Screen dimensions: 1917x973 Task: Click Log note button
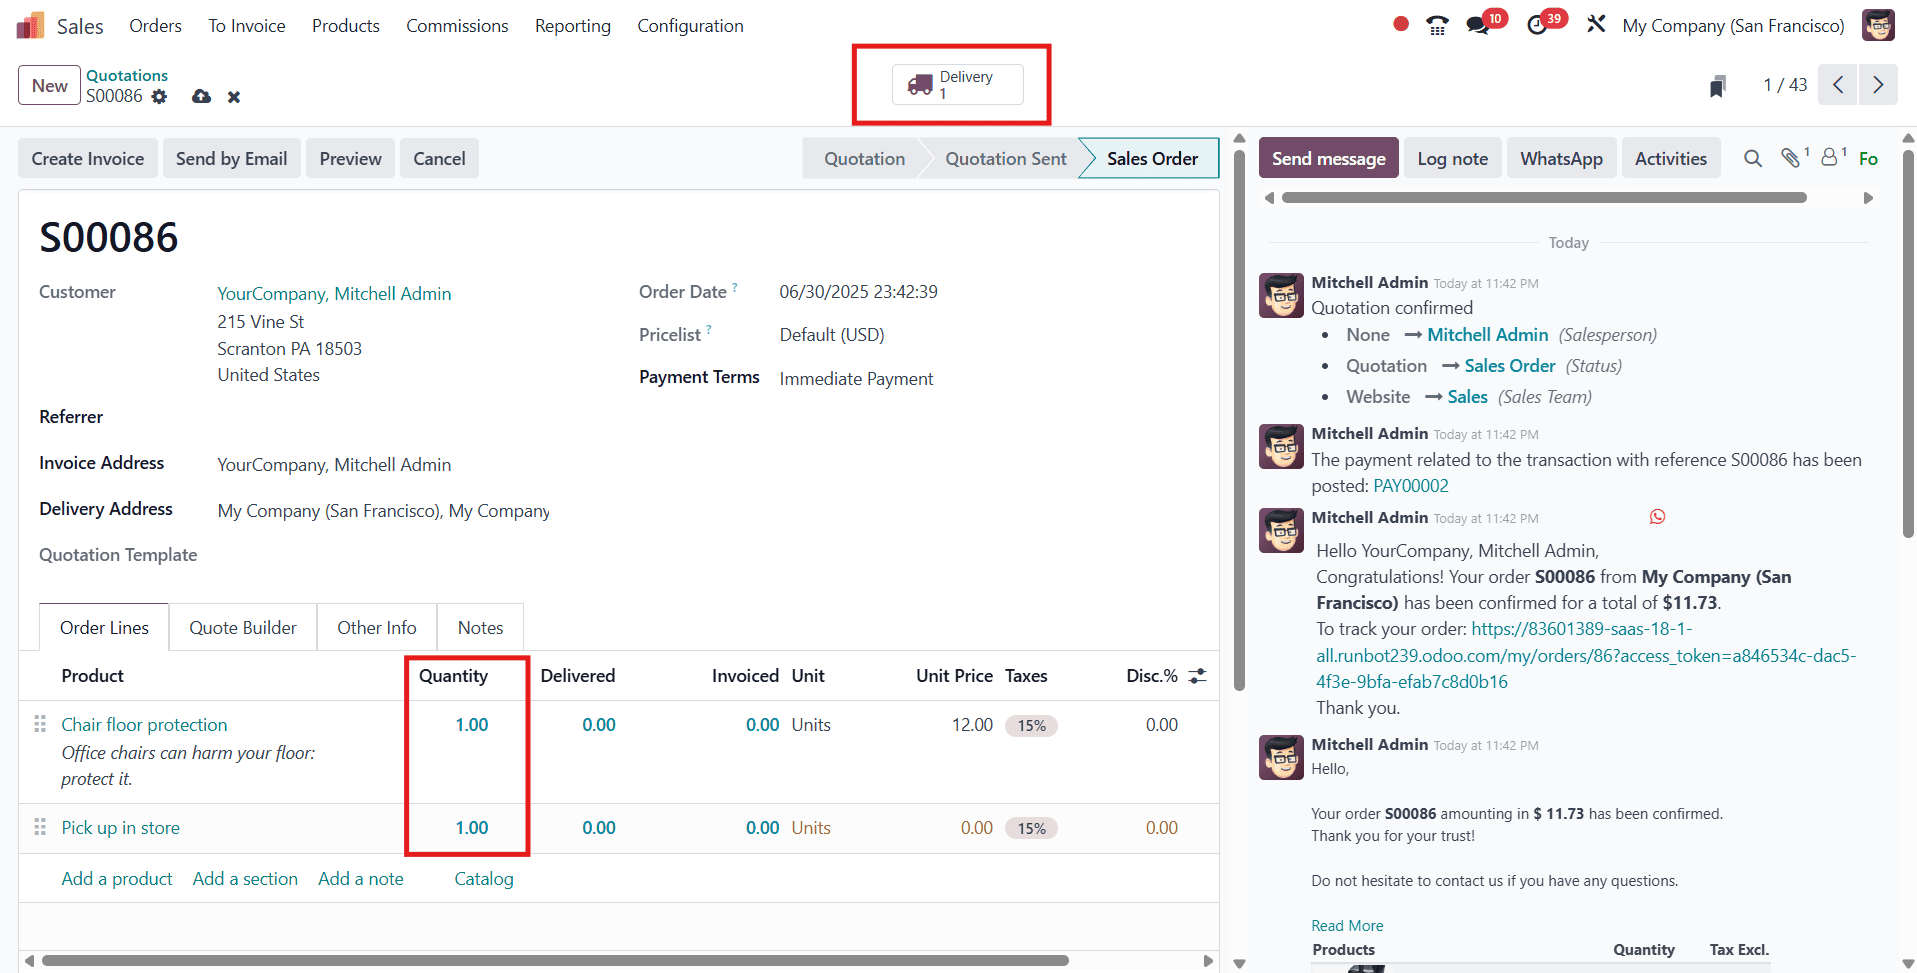click(1453, 159)
